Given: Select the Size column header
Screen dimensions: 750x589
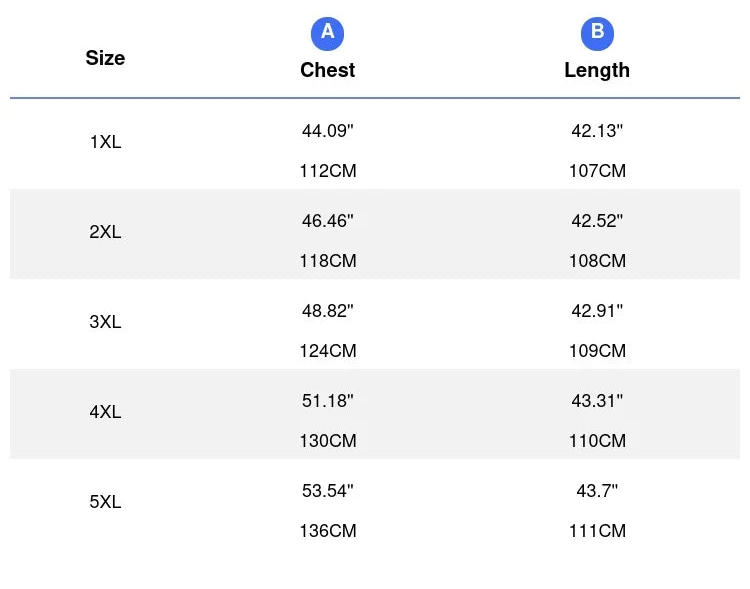Looking at the screenshot, I should pos(105,58).
